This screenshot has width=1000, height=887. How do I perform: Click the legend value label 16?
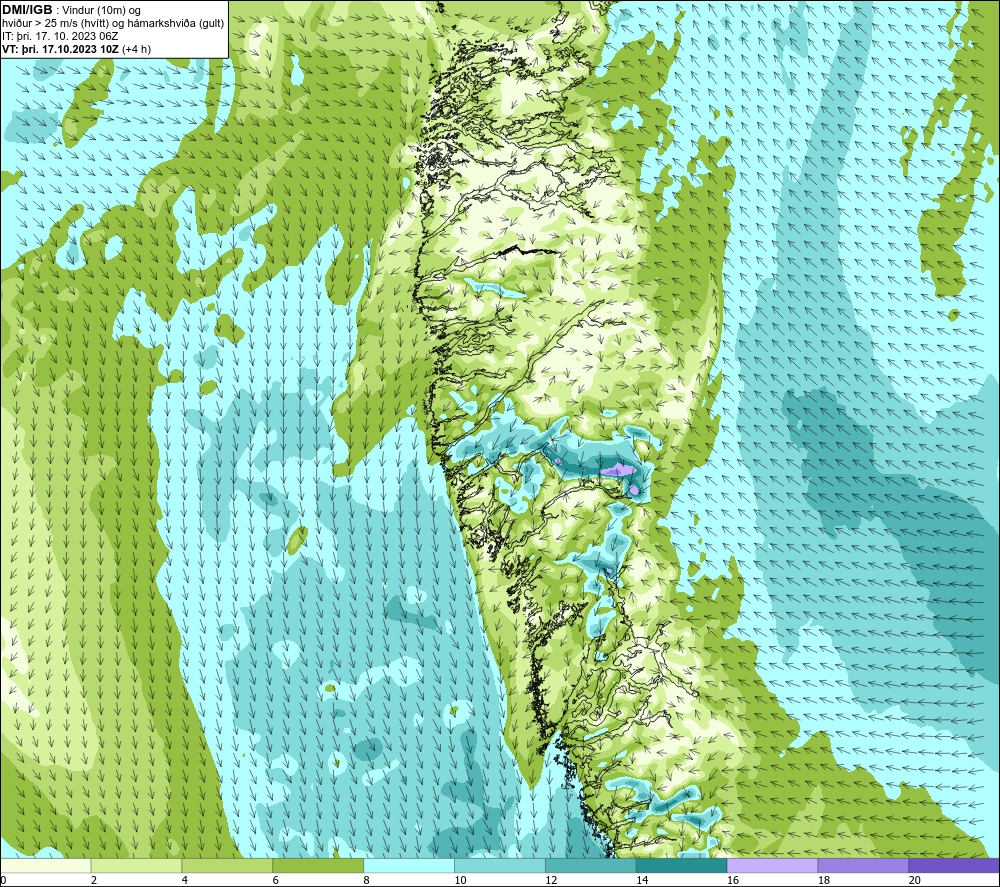(733, 880)
